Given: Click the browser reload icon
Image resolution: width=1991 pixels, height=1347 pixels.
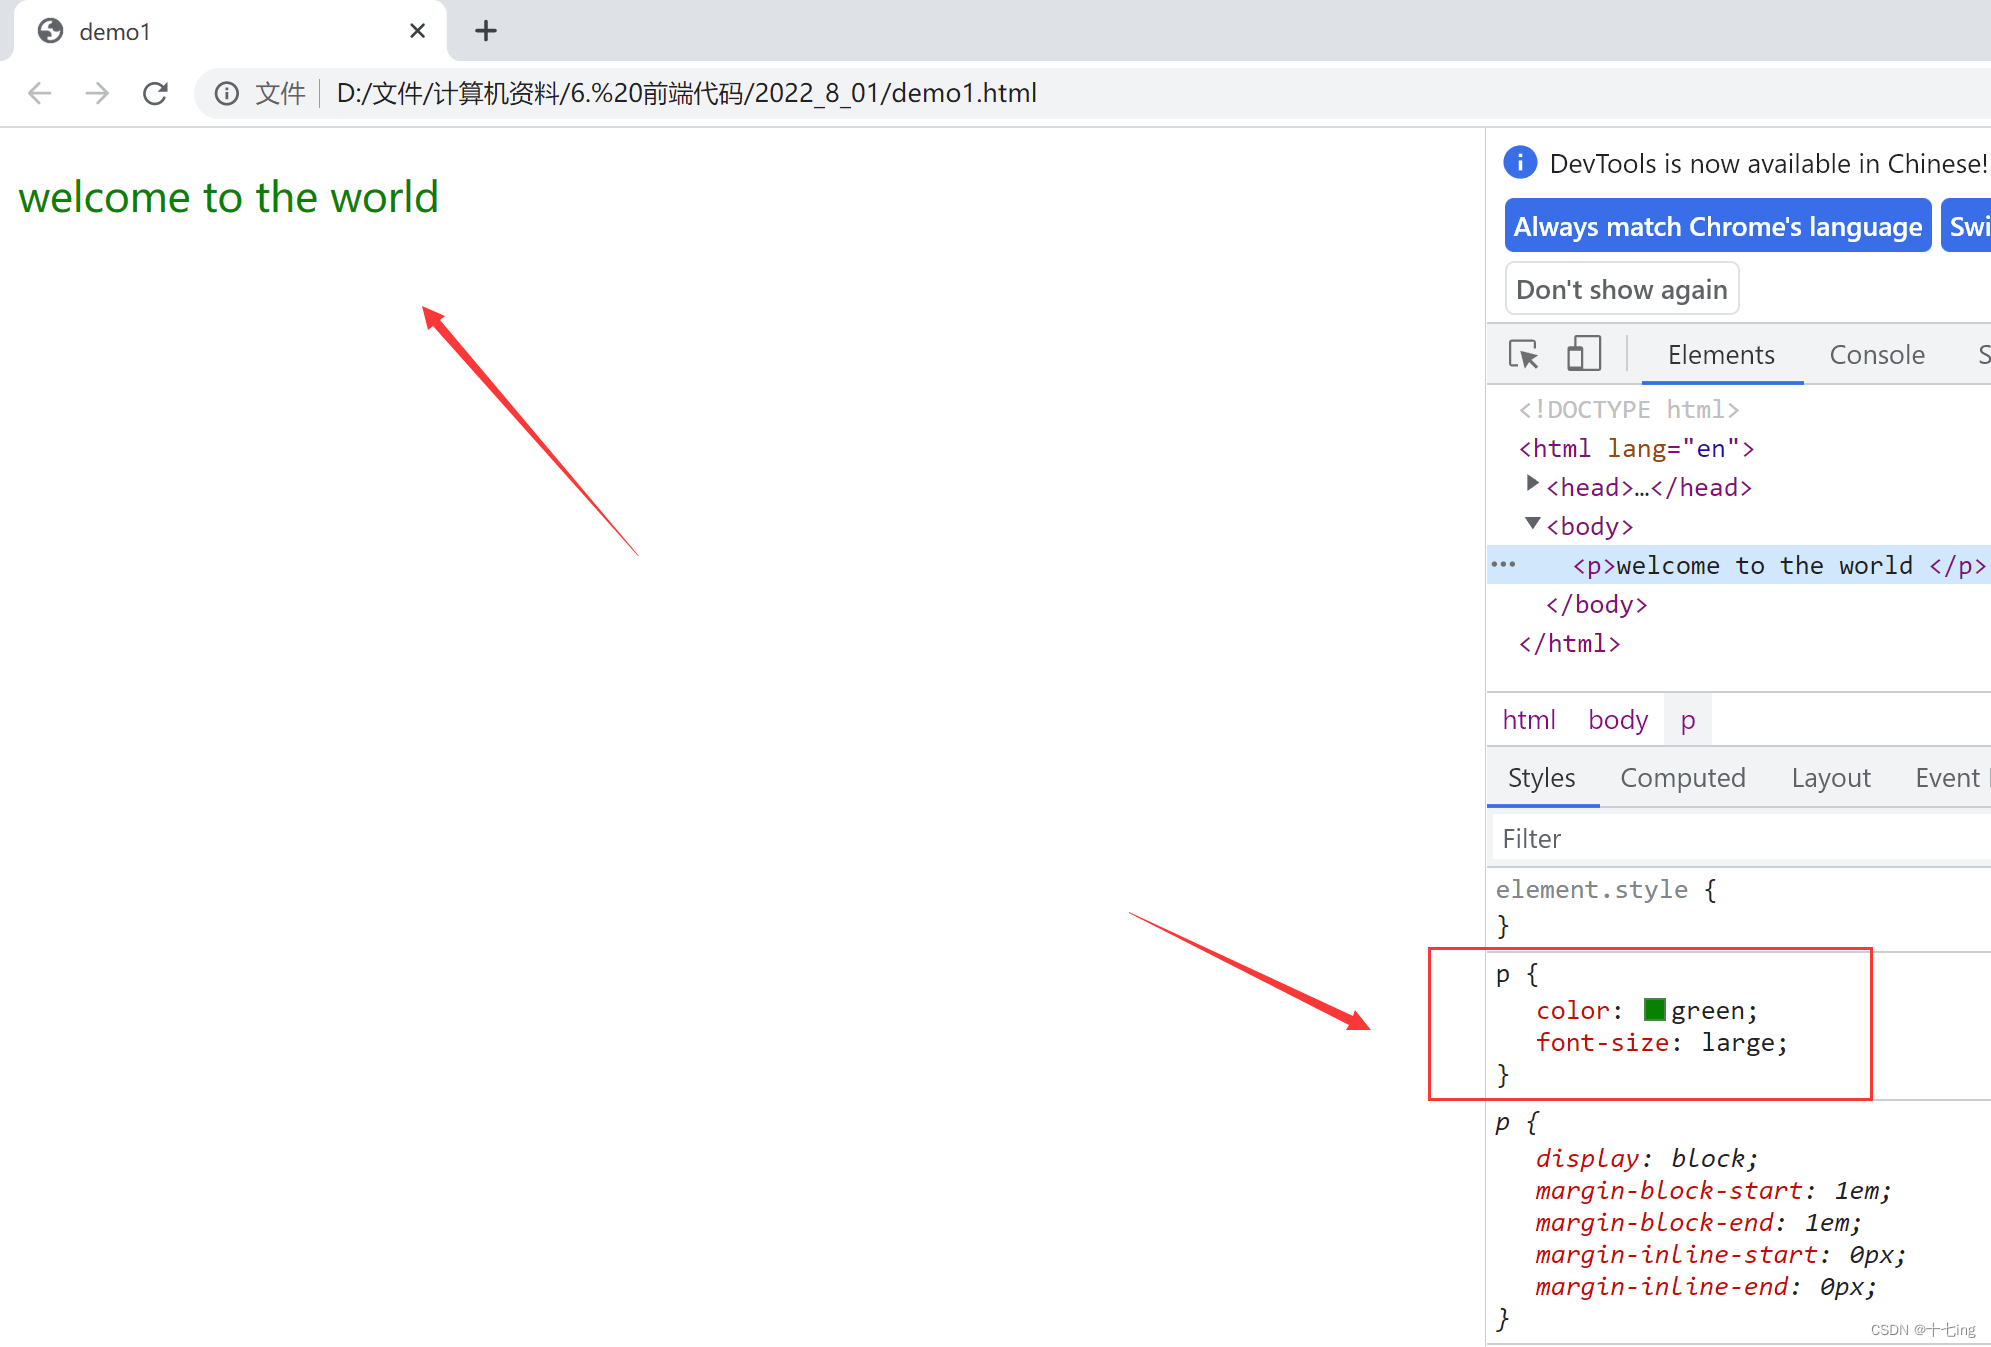Looking at the screenshot, I should pyautogui.click(x=155, y=93).
